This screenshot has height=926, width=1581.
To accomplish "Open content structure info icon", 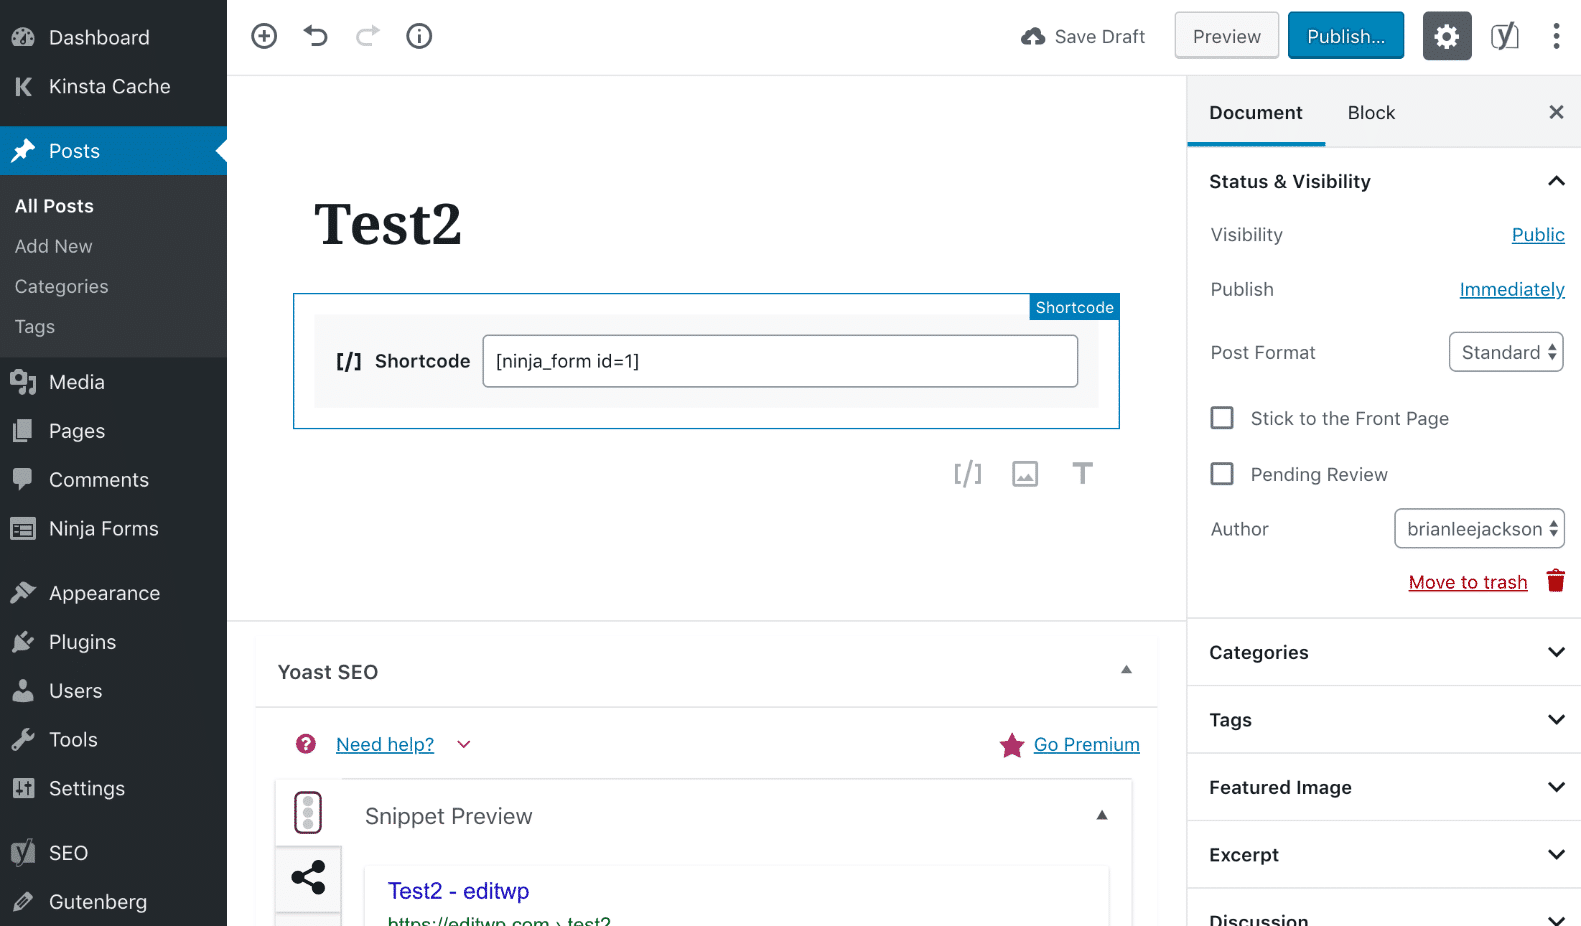I will click(x=419, y=36).
